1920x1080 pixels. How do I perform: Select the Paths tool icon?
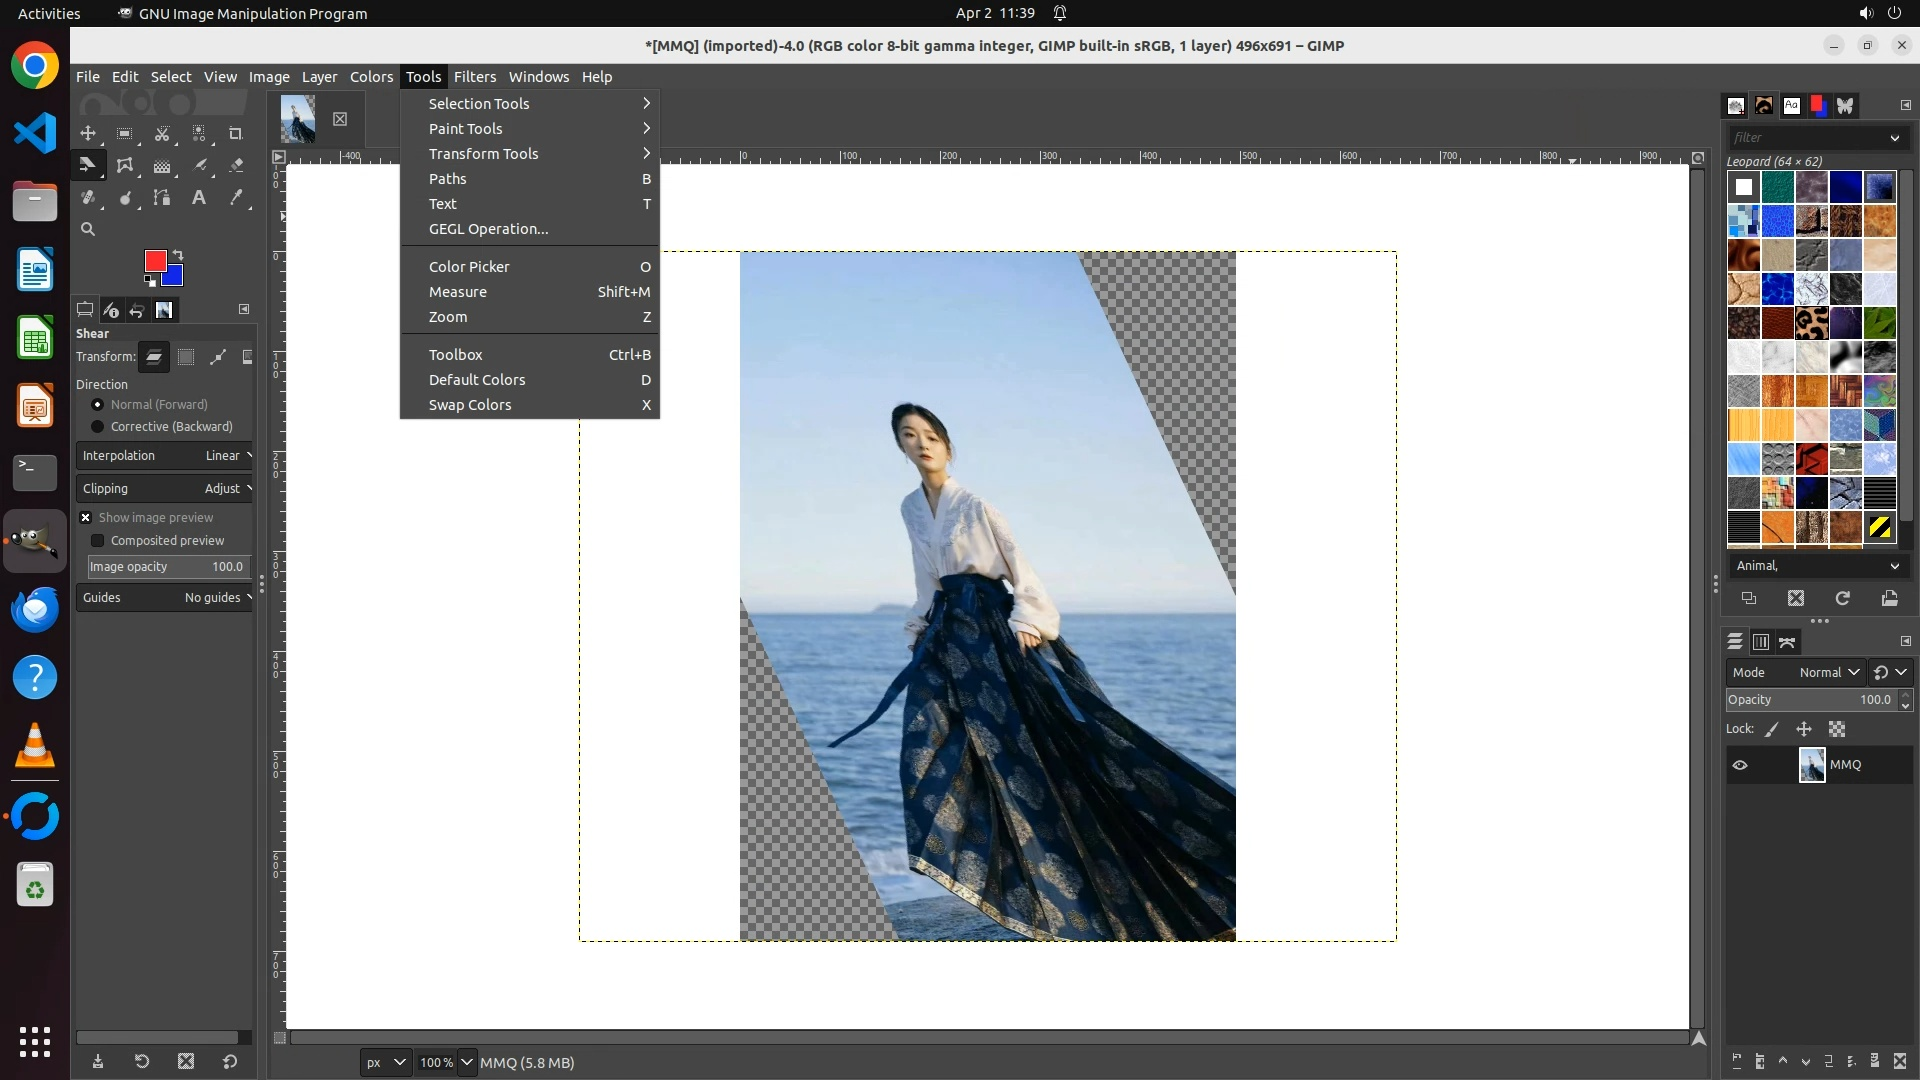pos(162,198)
